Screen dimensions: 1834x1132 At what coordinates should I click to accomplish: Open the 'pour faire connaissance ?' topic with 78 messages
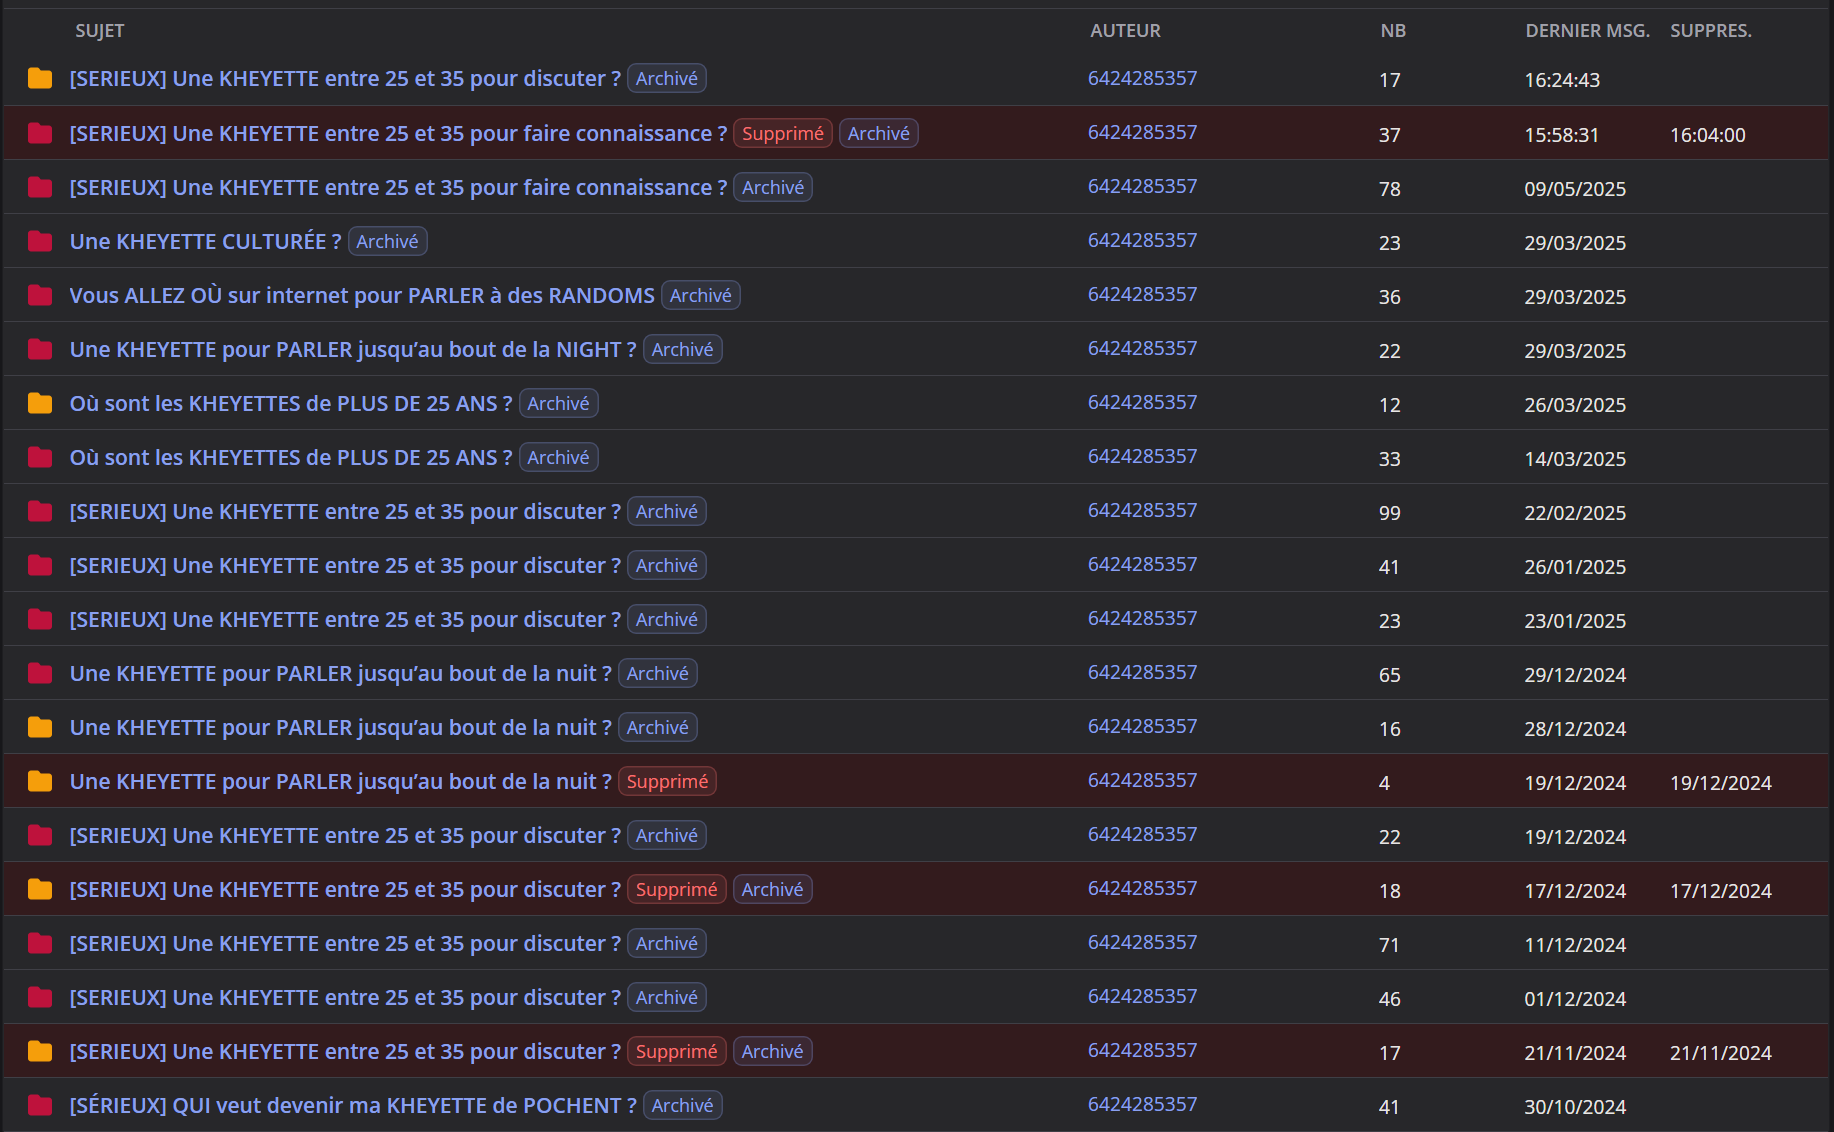pyautogui.click(x=398, y=187)
